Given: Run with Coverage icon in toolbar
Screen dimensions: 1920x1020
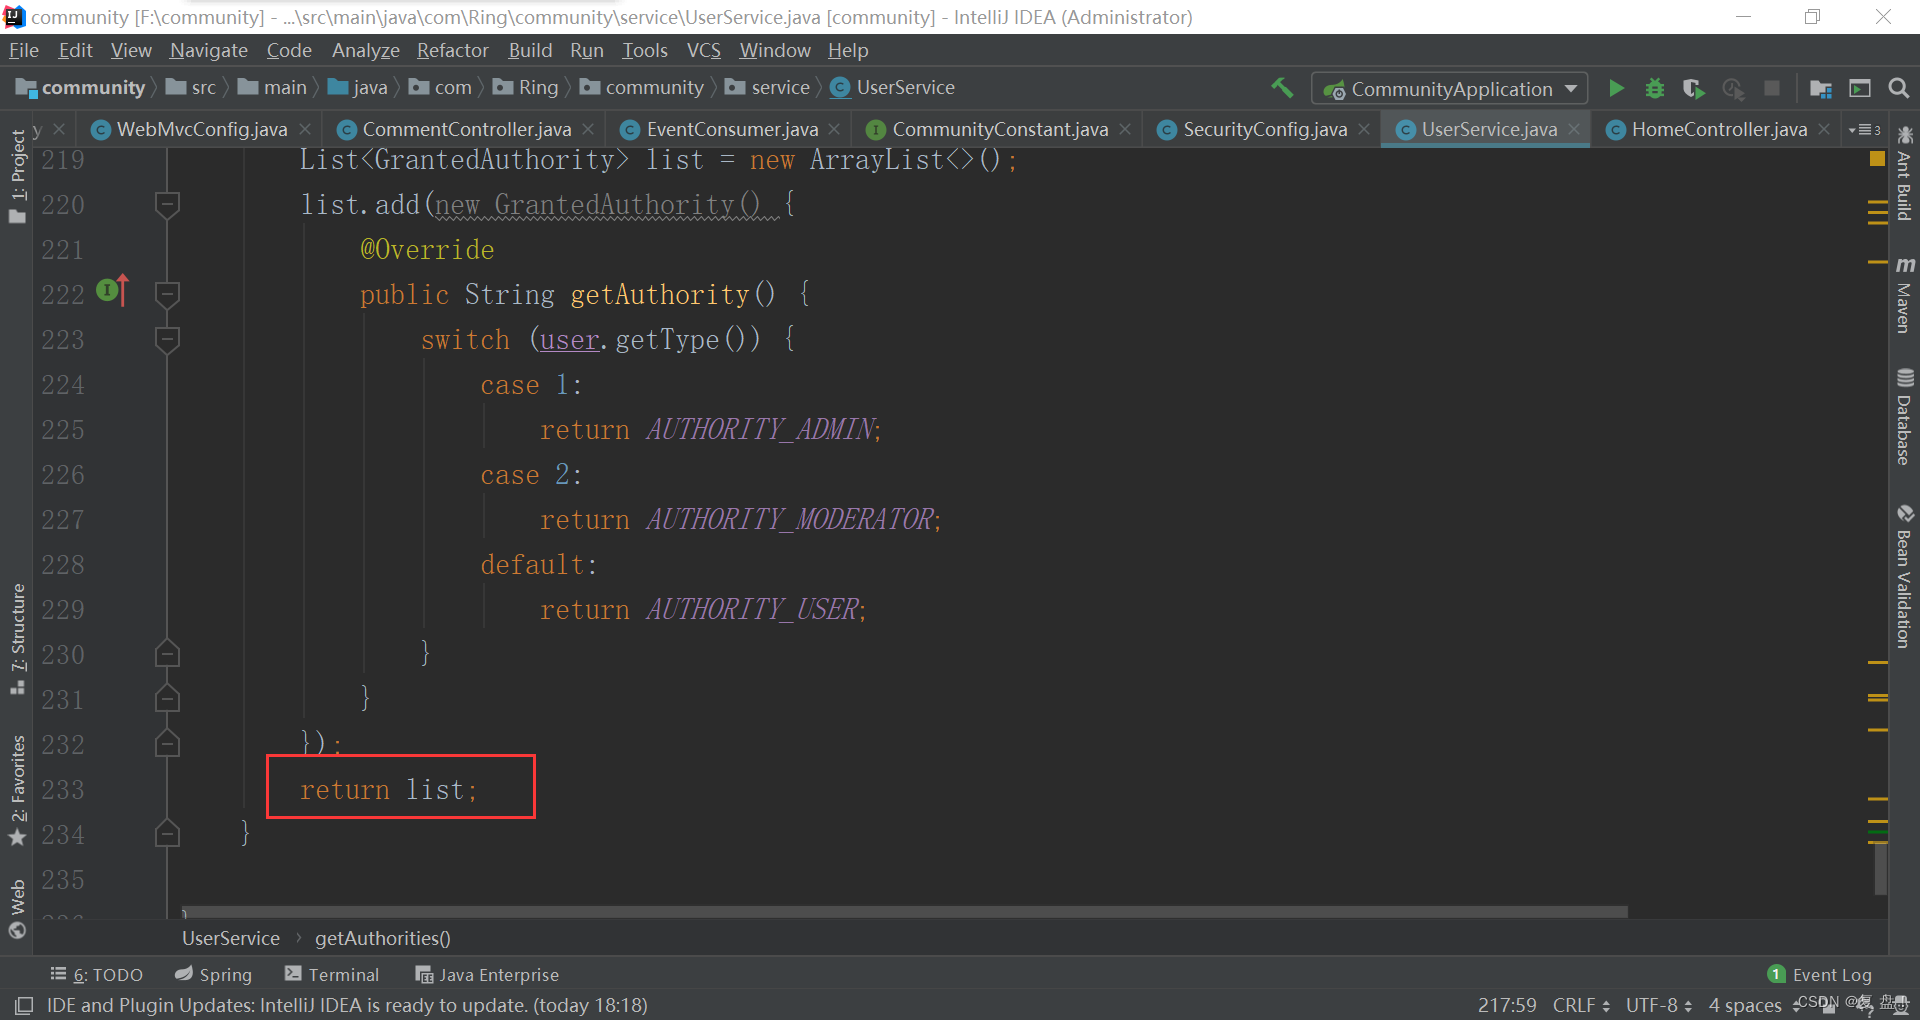Looking at the screenshot, I should coord(1693,89).
